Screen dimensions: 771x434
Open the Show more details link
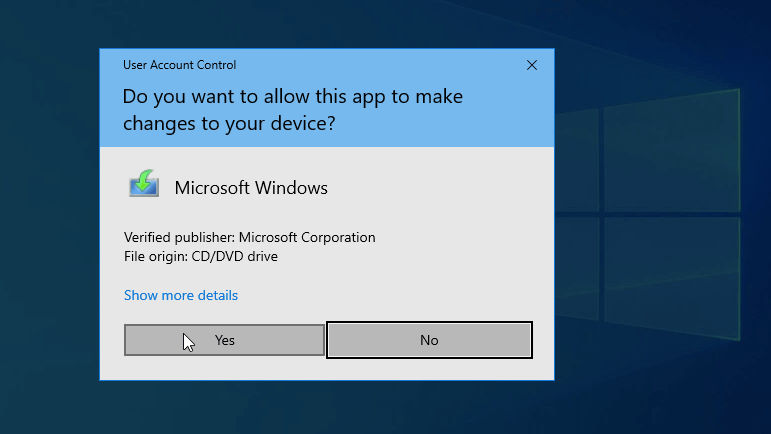click(181, 295)
